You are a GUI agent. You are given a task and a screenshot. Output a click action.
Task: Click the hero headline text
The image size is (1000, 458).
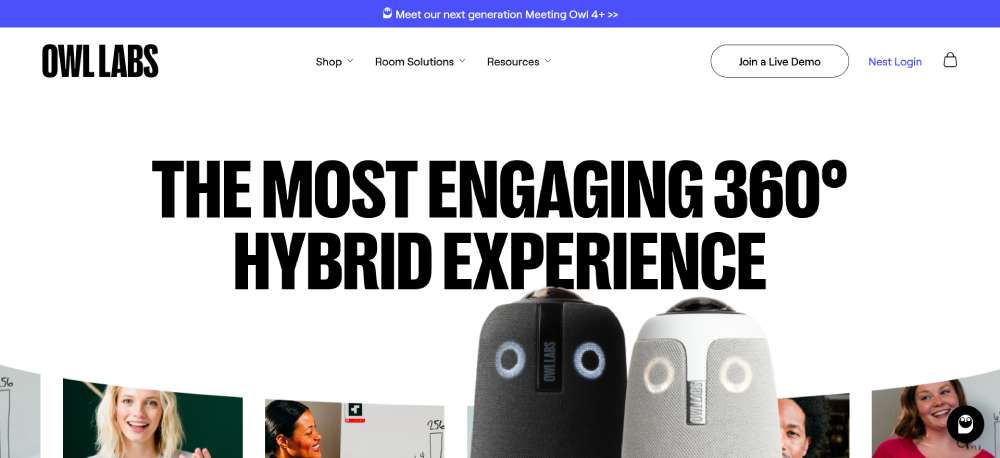click(499, 225)
